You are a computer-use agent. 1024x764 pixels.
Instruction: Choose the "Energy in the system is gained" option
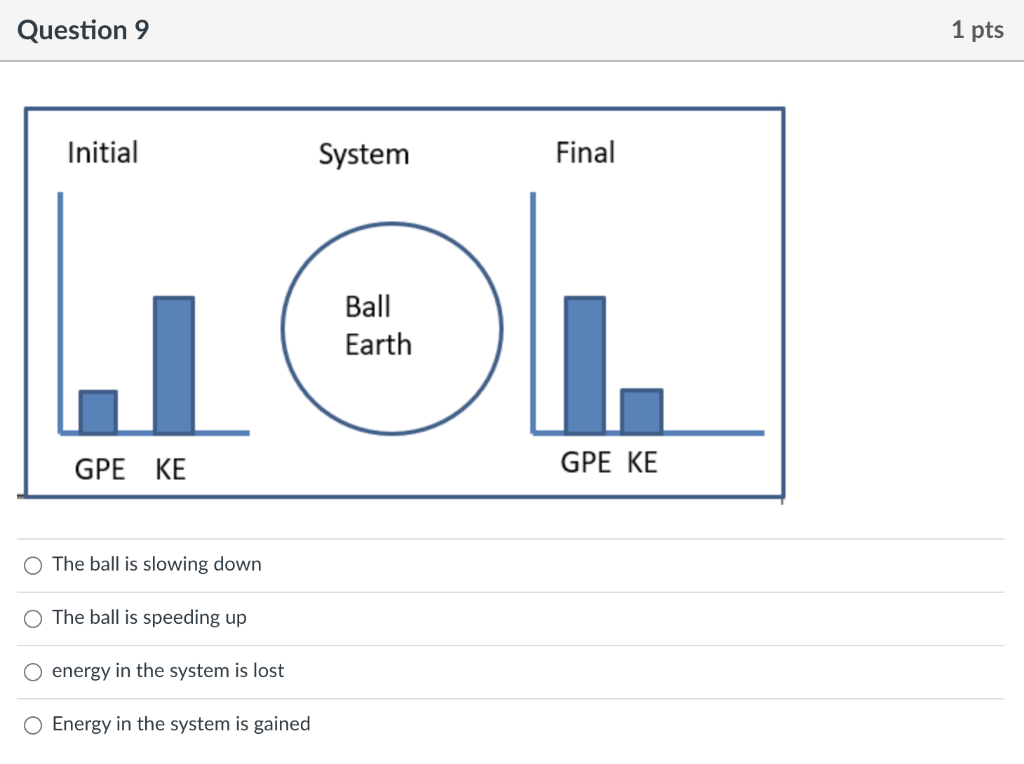pyautogui.click(x=33, y=725)
